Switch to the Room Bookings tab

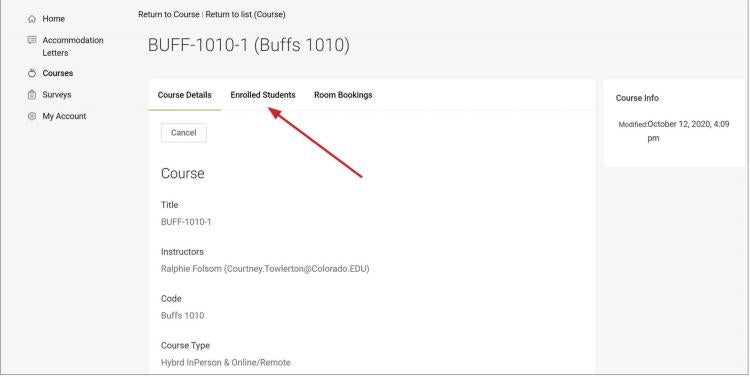click(x=343, y=95)
